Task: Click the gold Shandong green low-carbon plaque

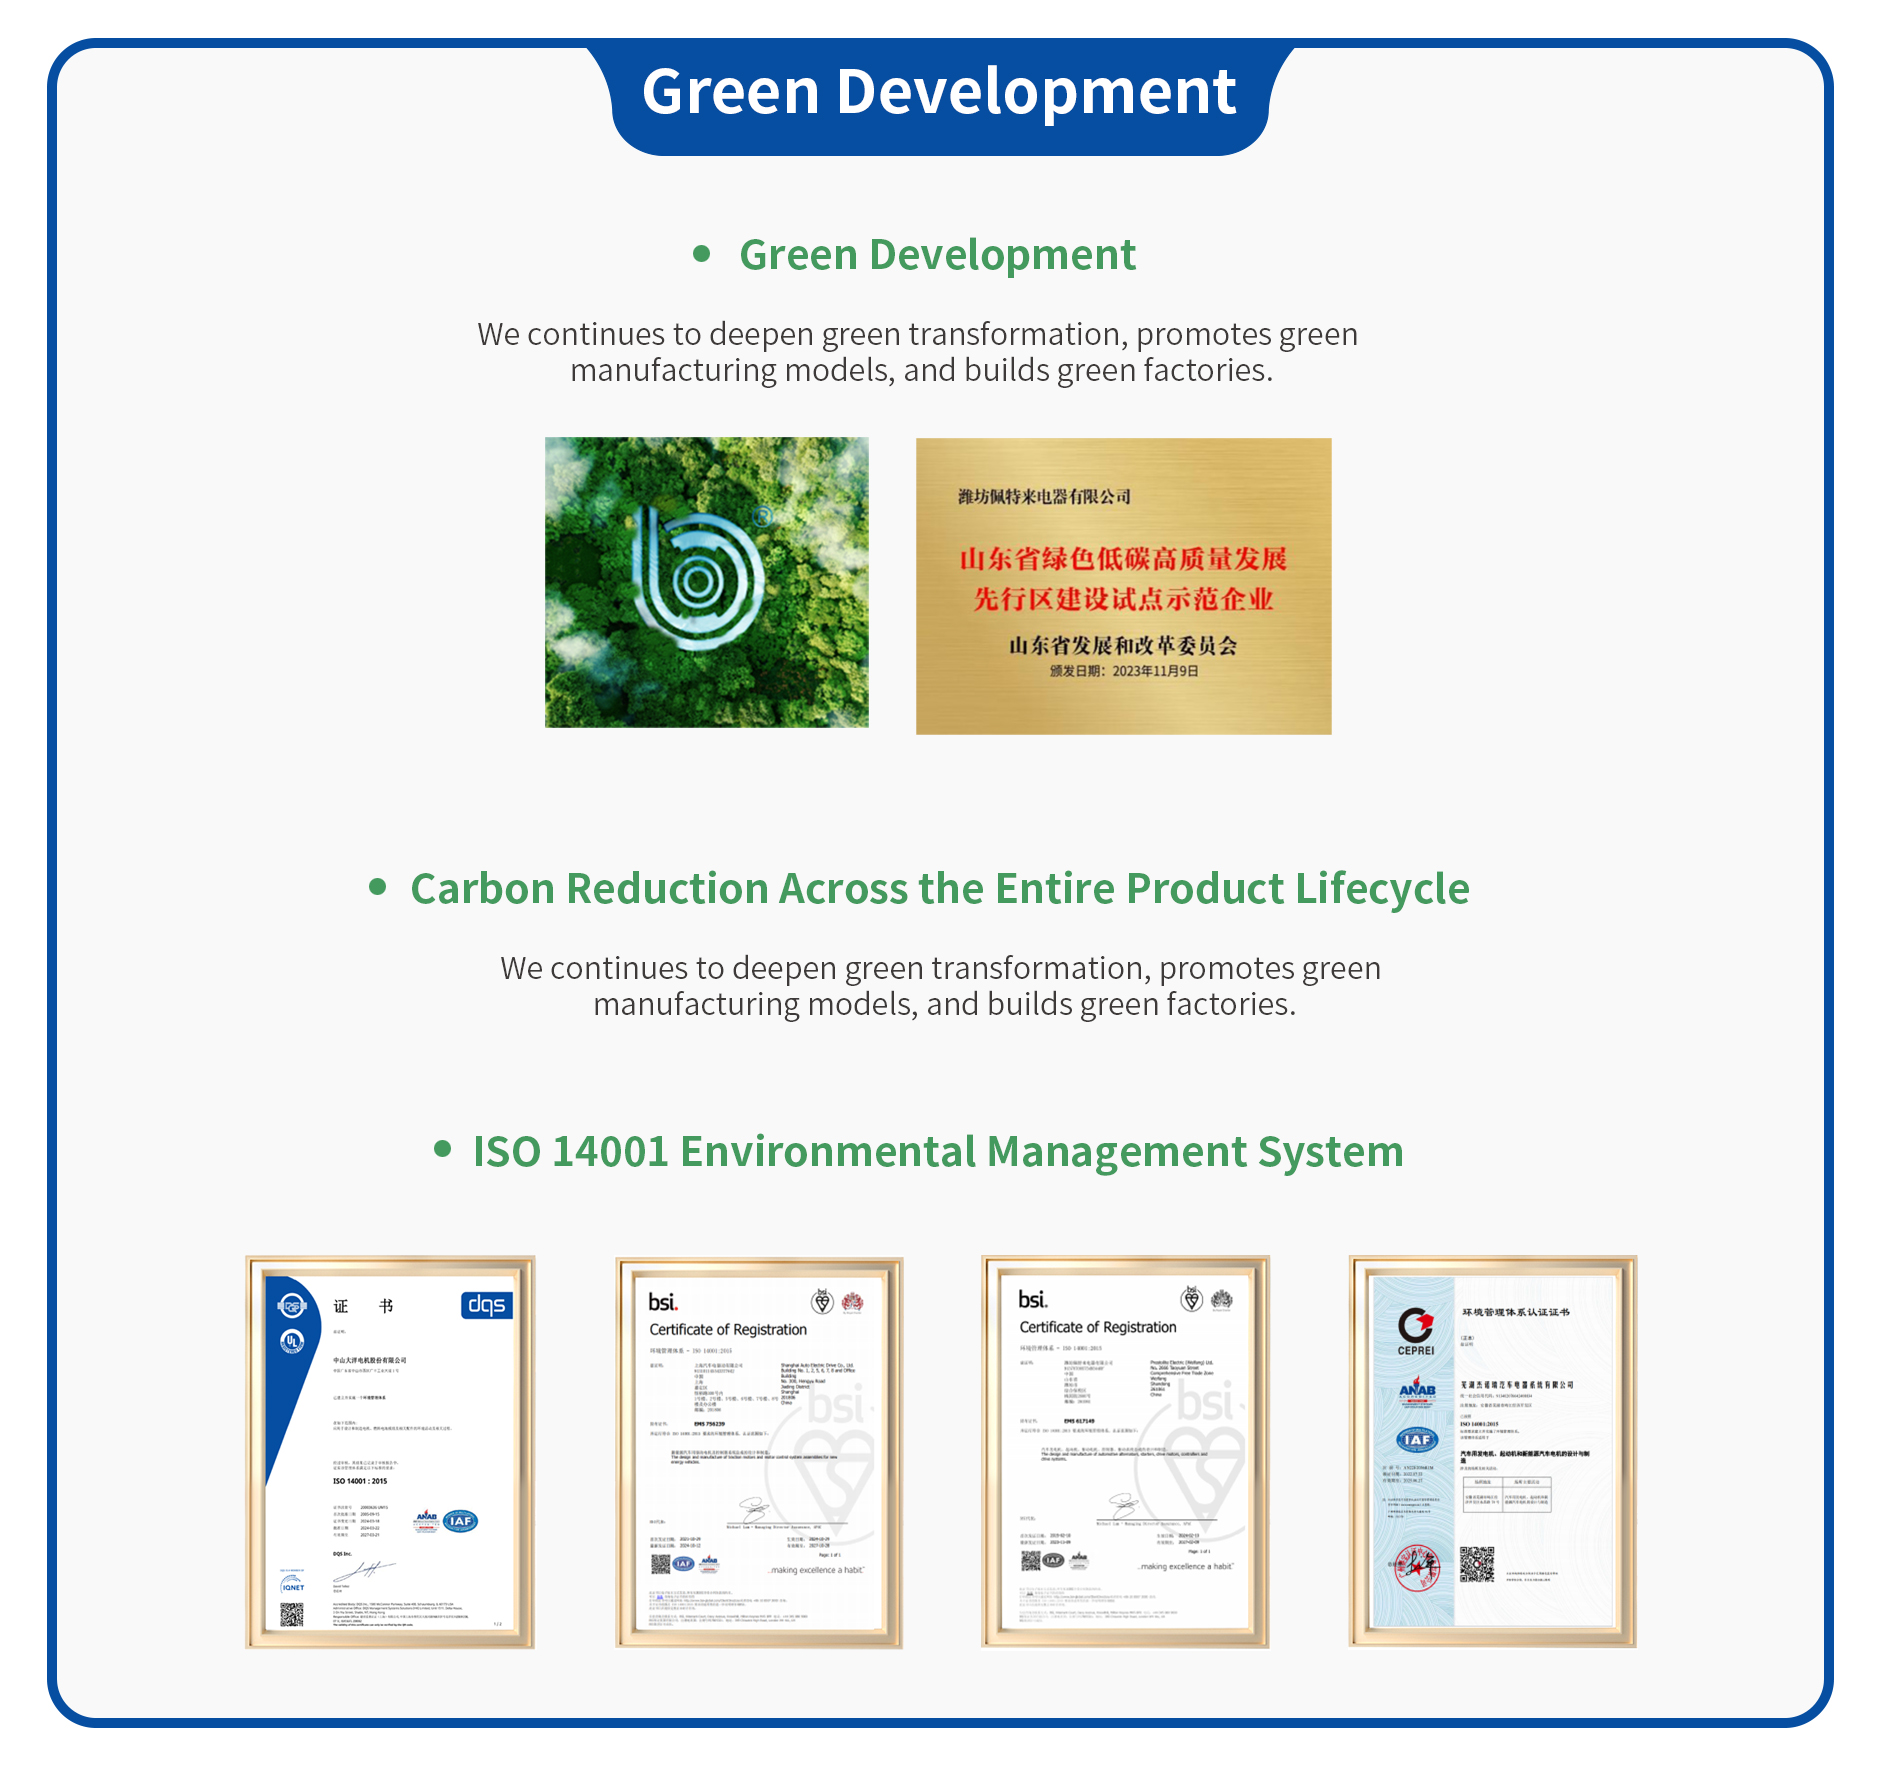Action: 1123,586
